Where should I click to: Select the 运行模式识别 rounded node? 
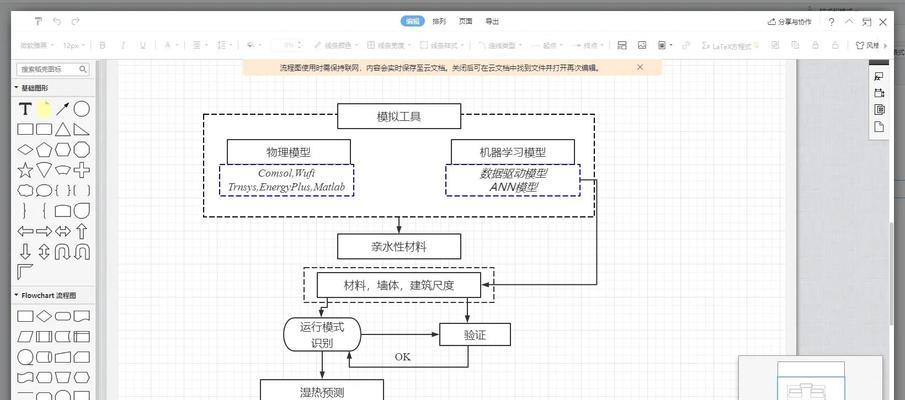322,334
